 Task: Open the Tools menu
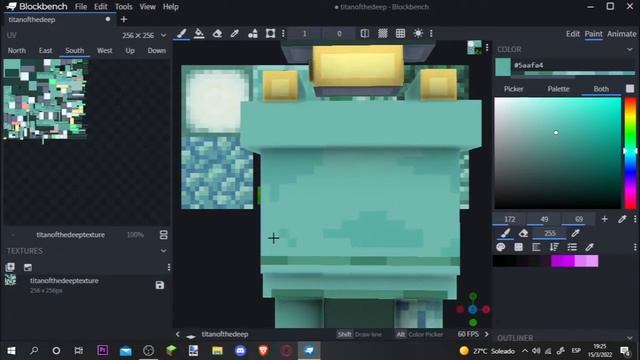click(x=124, y=7)
